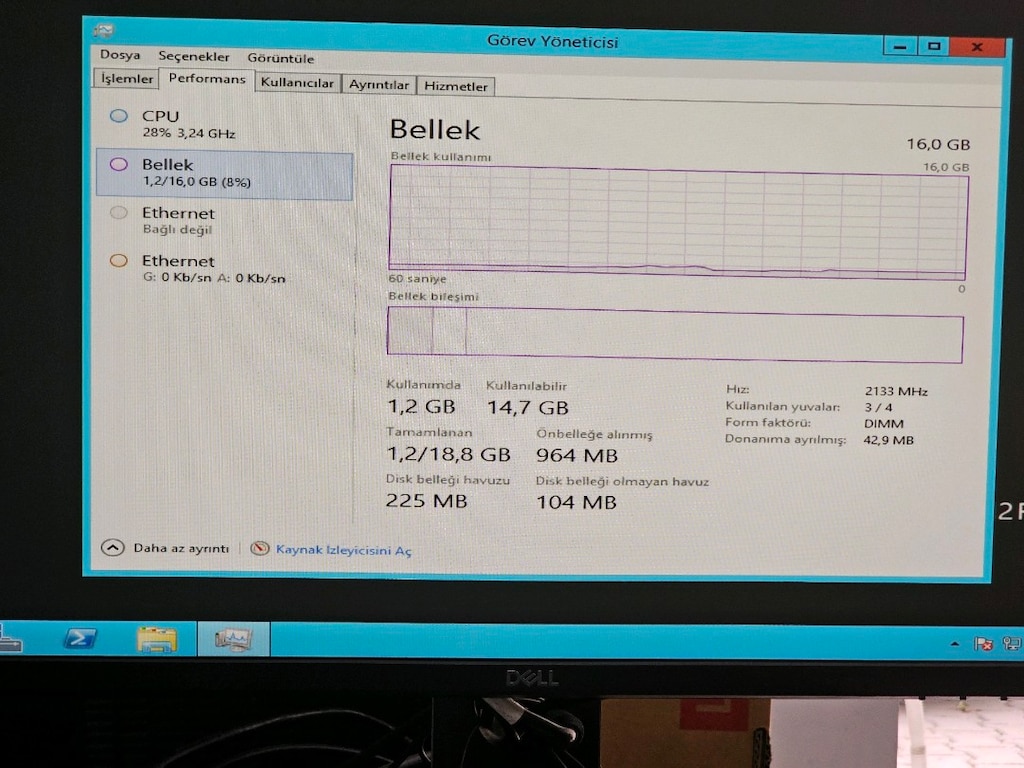Click the orange circle icon of active Ethernet
The width and height of the screenshot is (1024, 768).
[118, 261]
